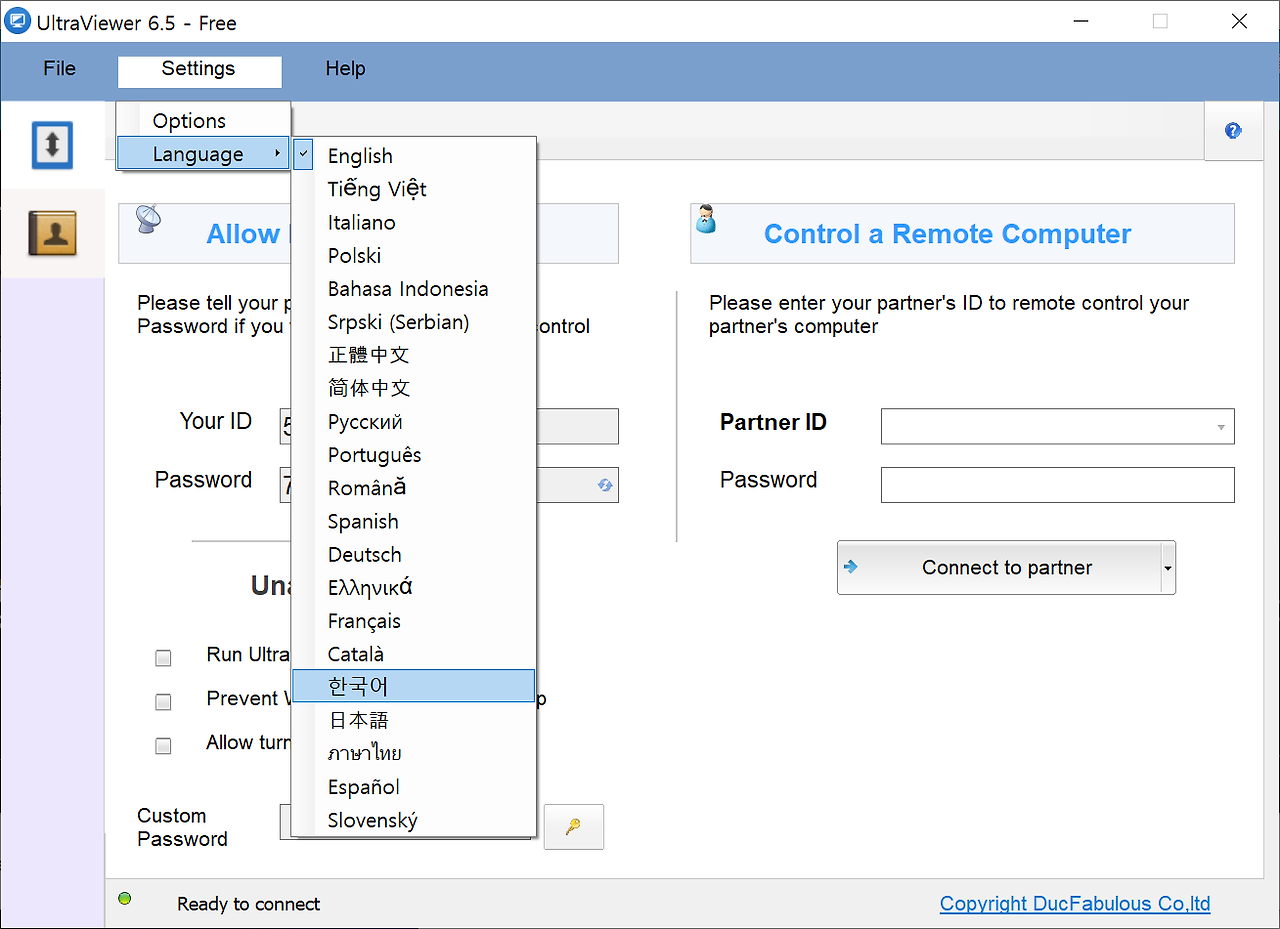The height and width of the screenshot is (929, 1280).
Task: Select Português language
Action: (414, 455)
